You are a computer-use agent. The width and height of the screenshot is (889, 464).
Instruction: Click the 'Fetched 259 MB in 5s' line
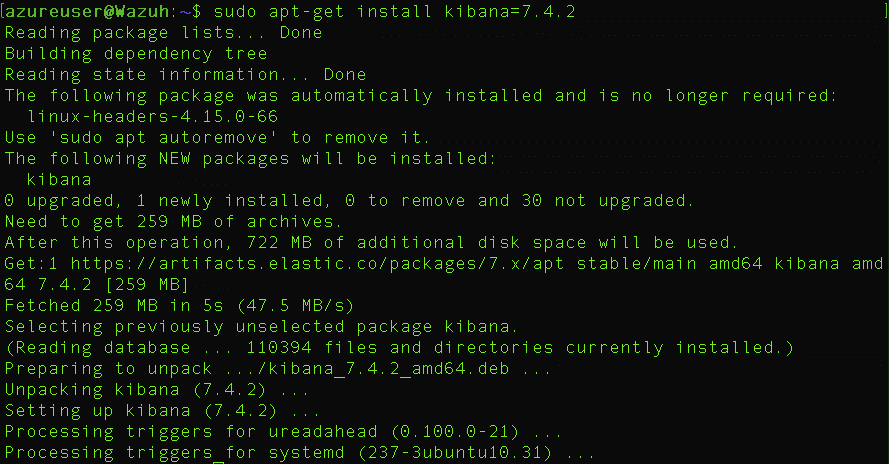tap(179, 305)
